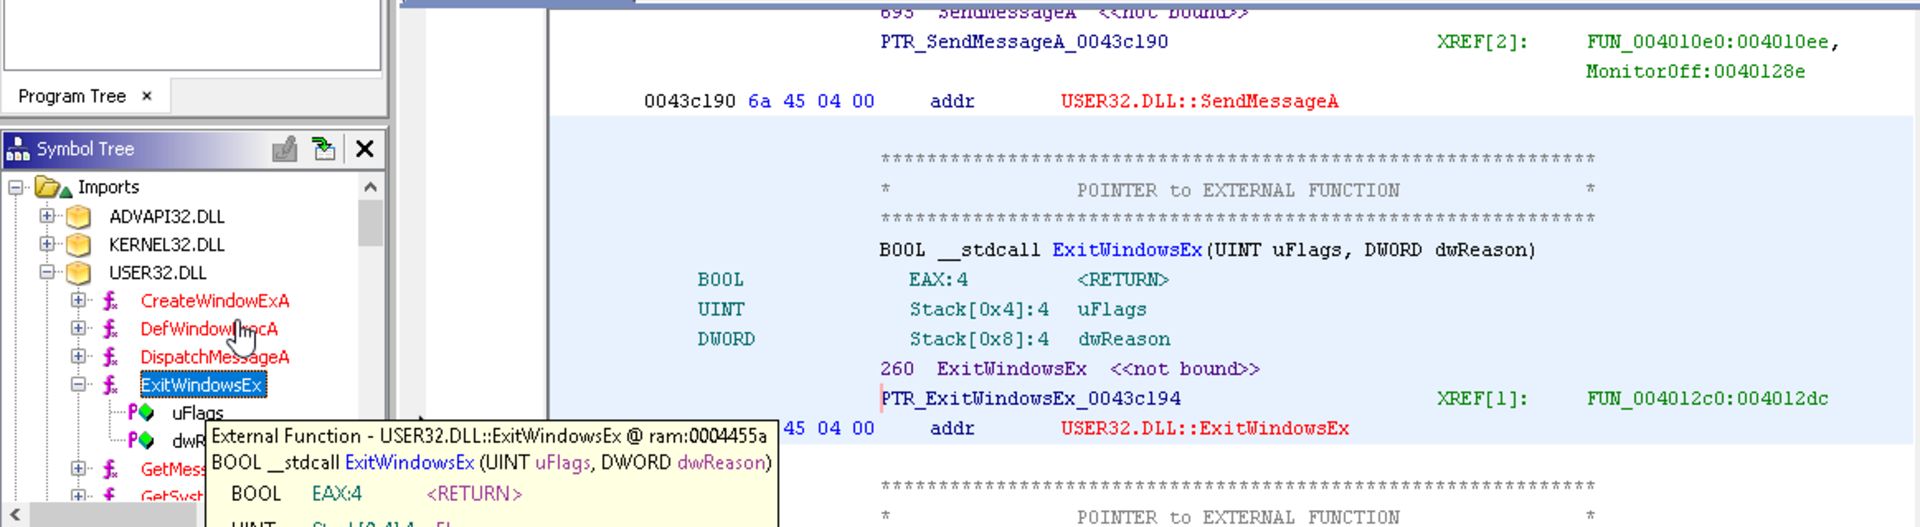Expand the KERNEL32.DLL library node
The height and width of the screenshot is (527, 1920).
(x=47, y=244)
